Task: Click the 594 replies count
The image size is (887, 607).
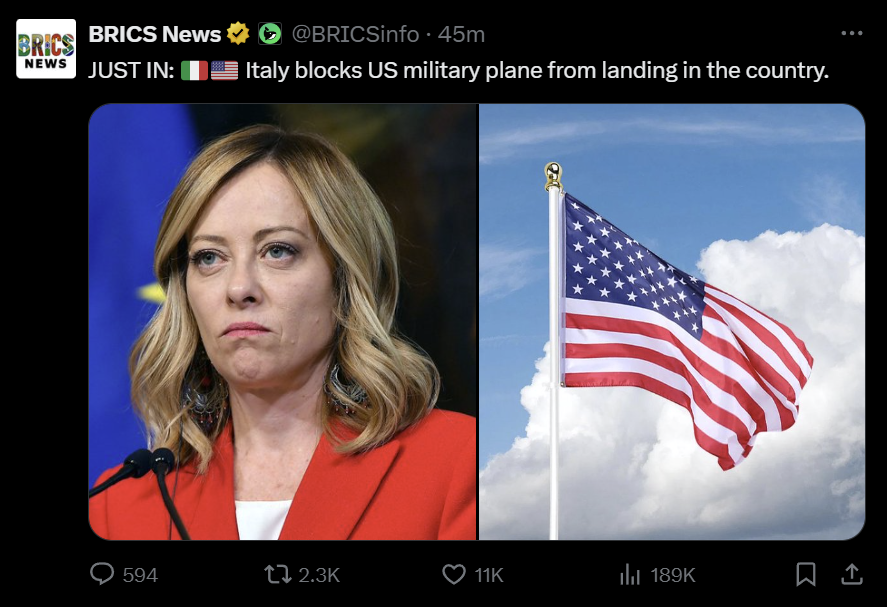Action: point(140,575)
